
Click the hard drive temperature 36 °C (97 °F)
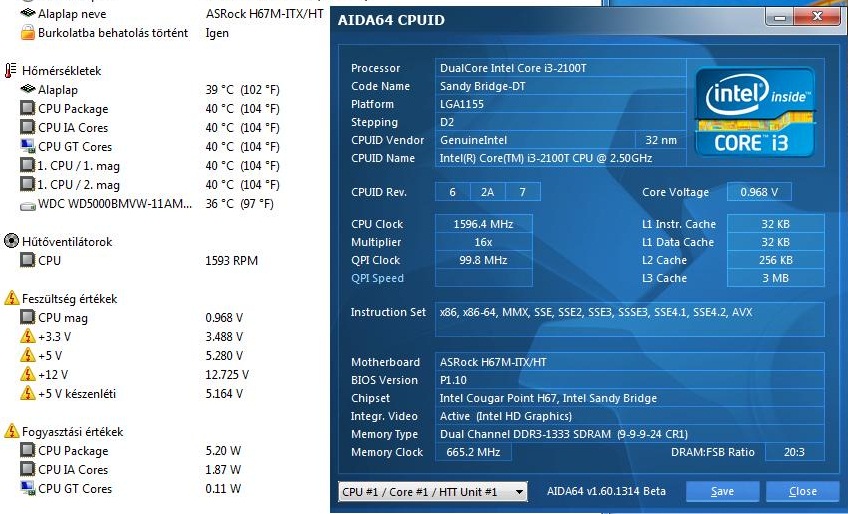tap(240, 203)
